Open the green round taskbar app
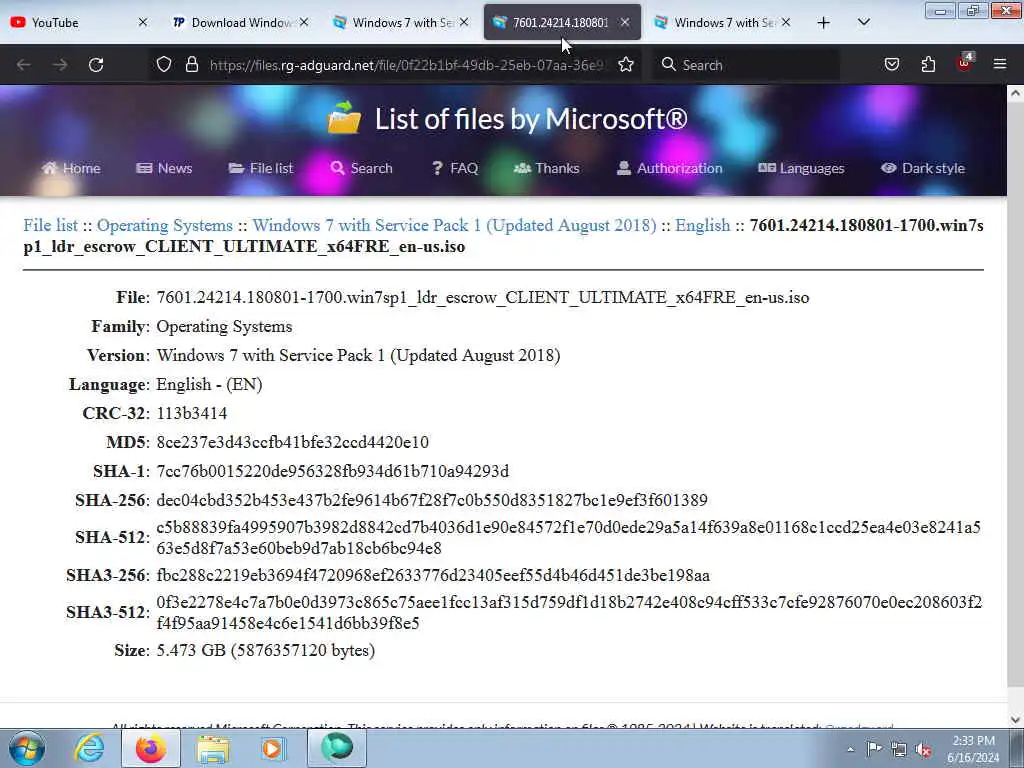This screenshot has height=768, width=1024. pyautogui.click(x=336, y=748)
